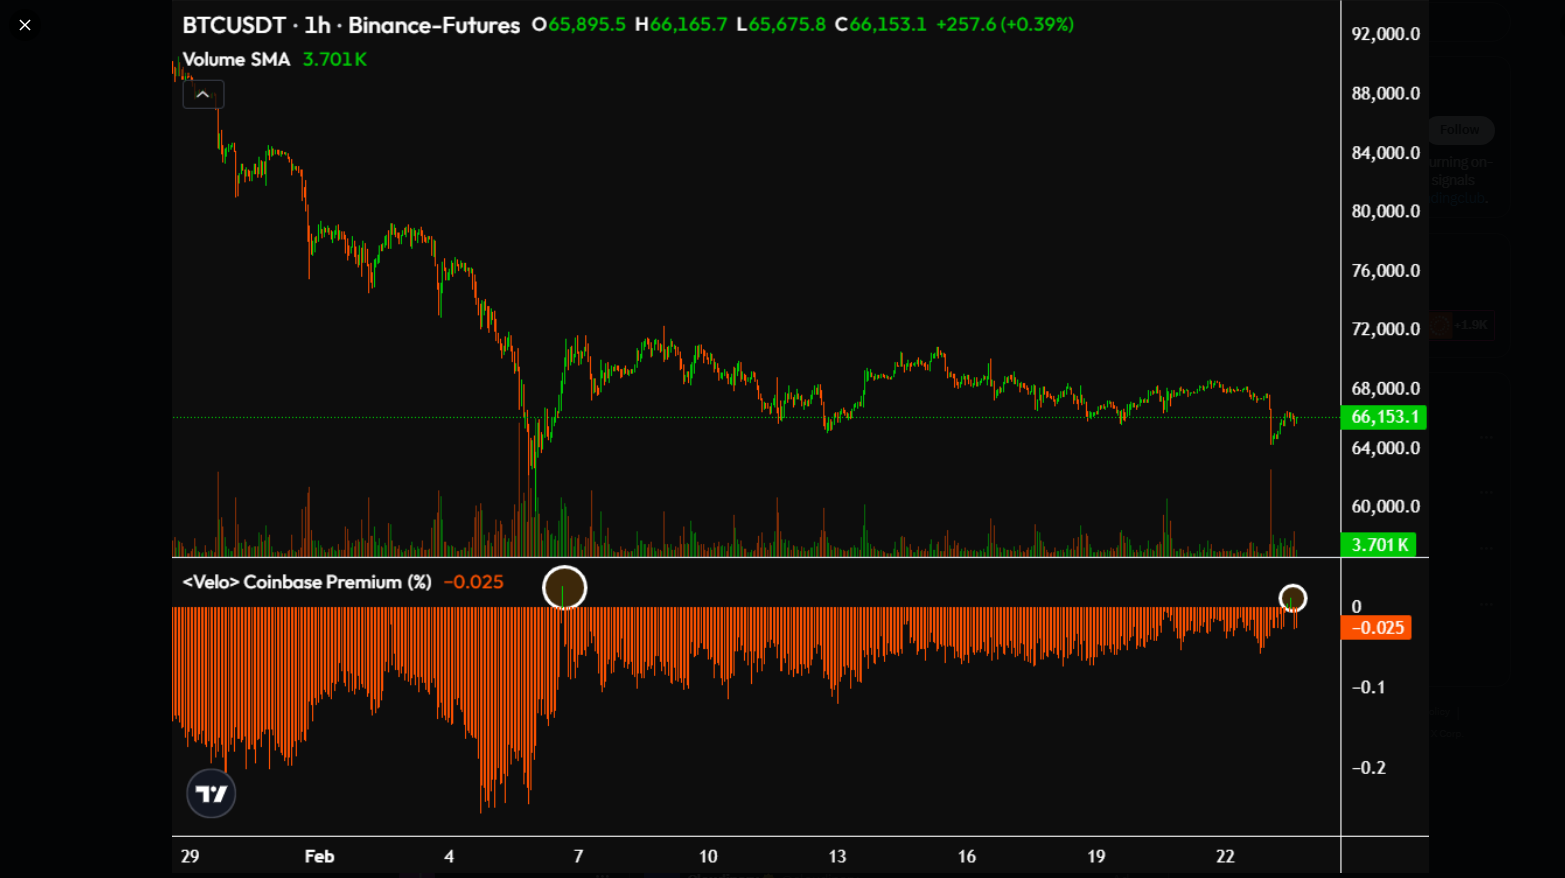Close the chart overlay with the X icon

pyautogui.click(x=24, y=24)
